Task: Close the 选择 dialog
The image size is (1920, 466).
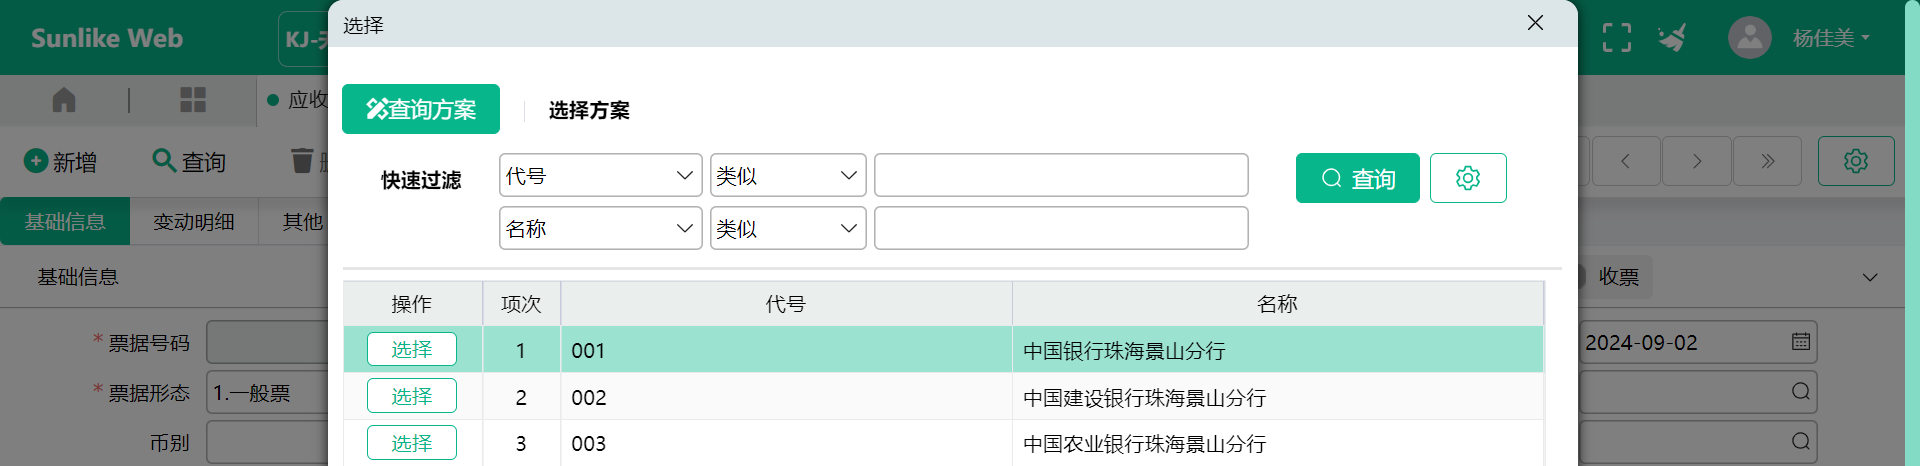Action: (1536, 23)
